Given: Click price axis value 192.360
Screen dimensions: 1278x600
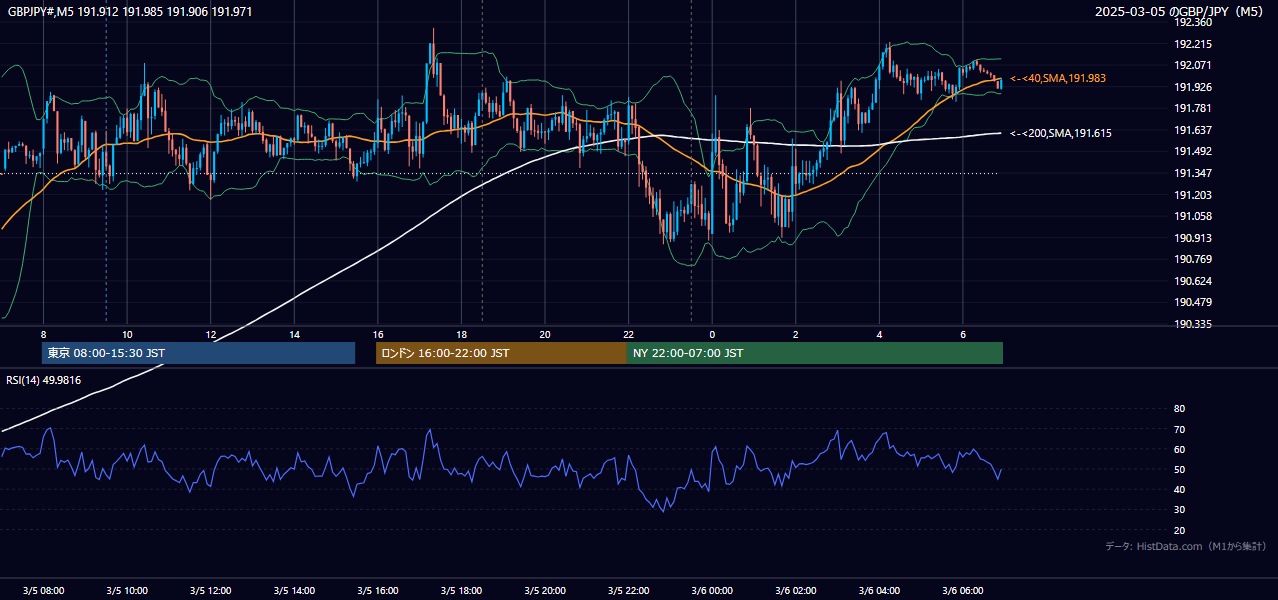Looking at the screenshot, I should (1193, 22).
